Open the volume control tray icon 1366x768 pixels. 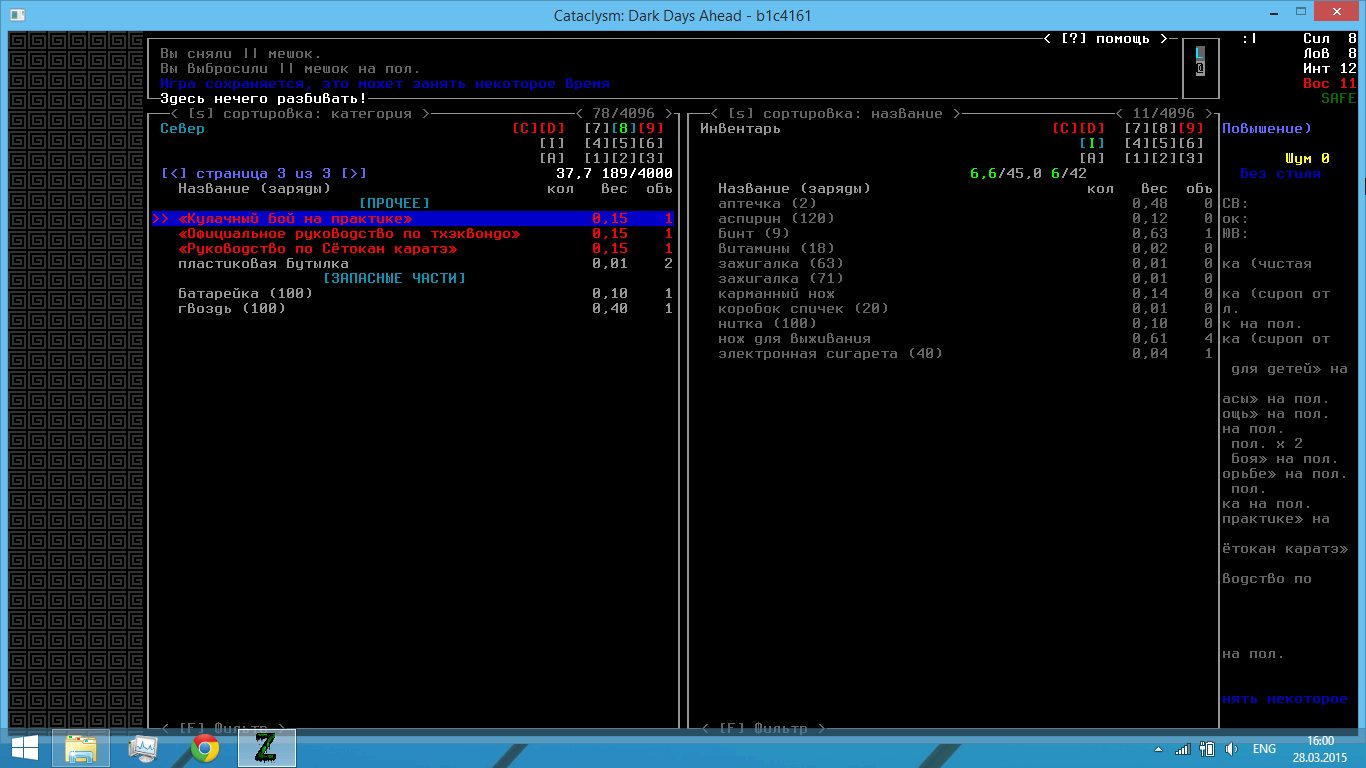[x=1231, y=749]
